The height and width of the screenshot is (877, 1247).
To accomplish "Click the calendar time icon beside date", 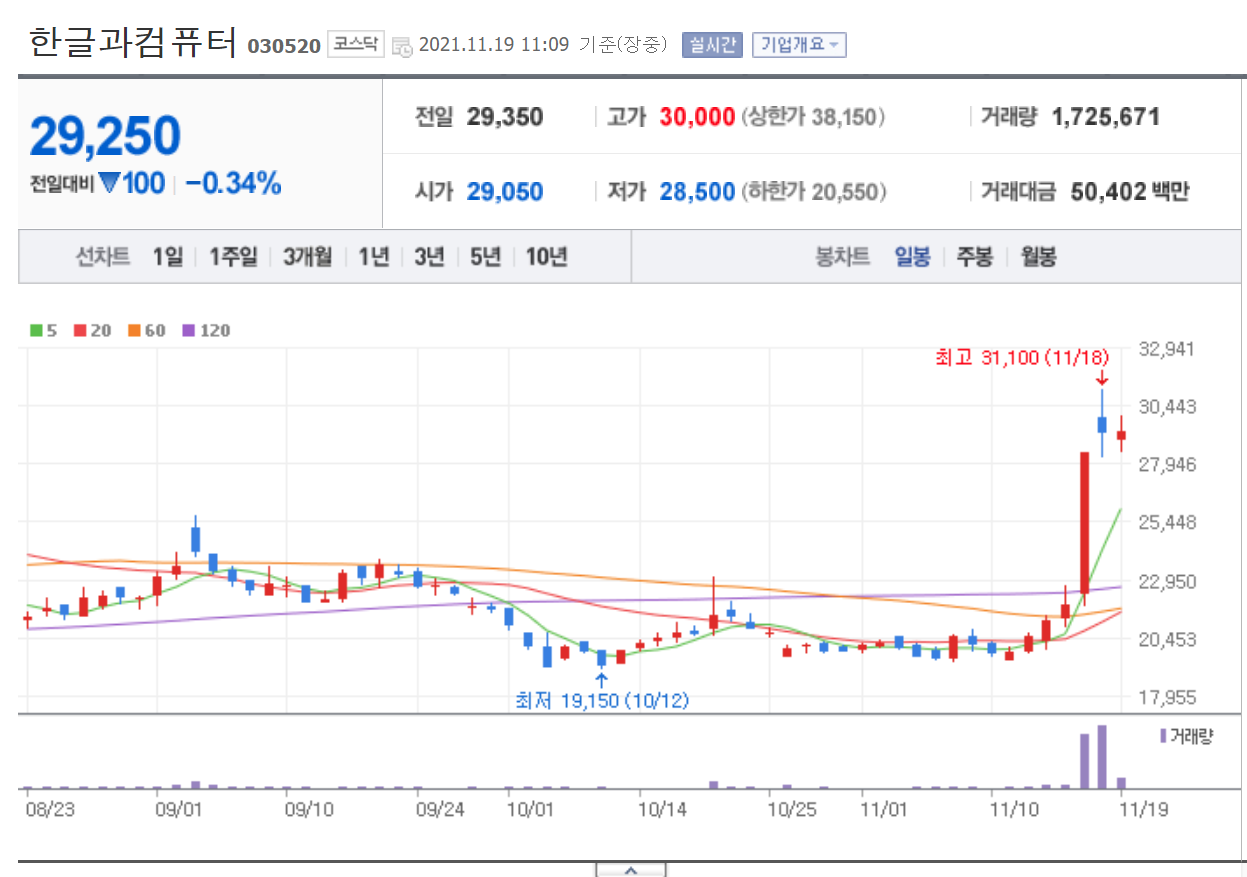I will tap(402, 46).
